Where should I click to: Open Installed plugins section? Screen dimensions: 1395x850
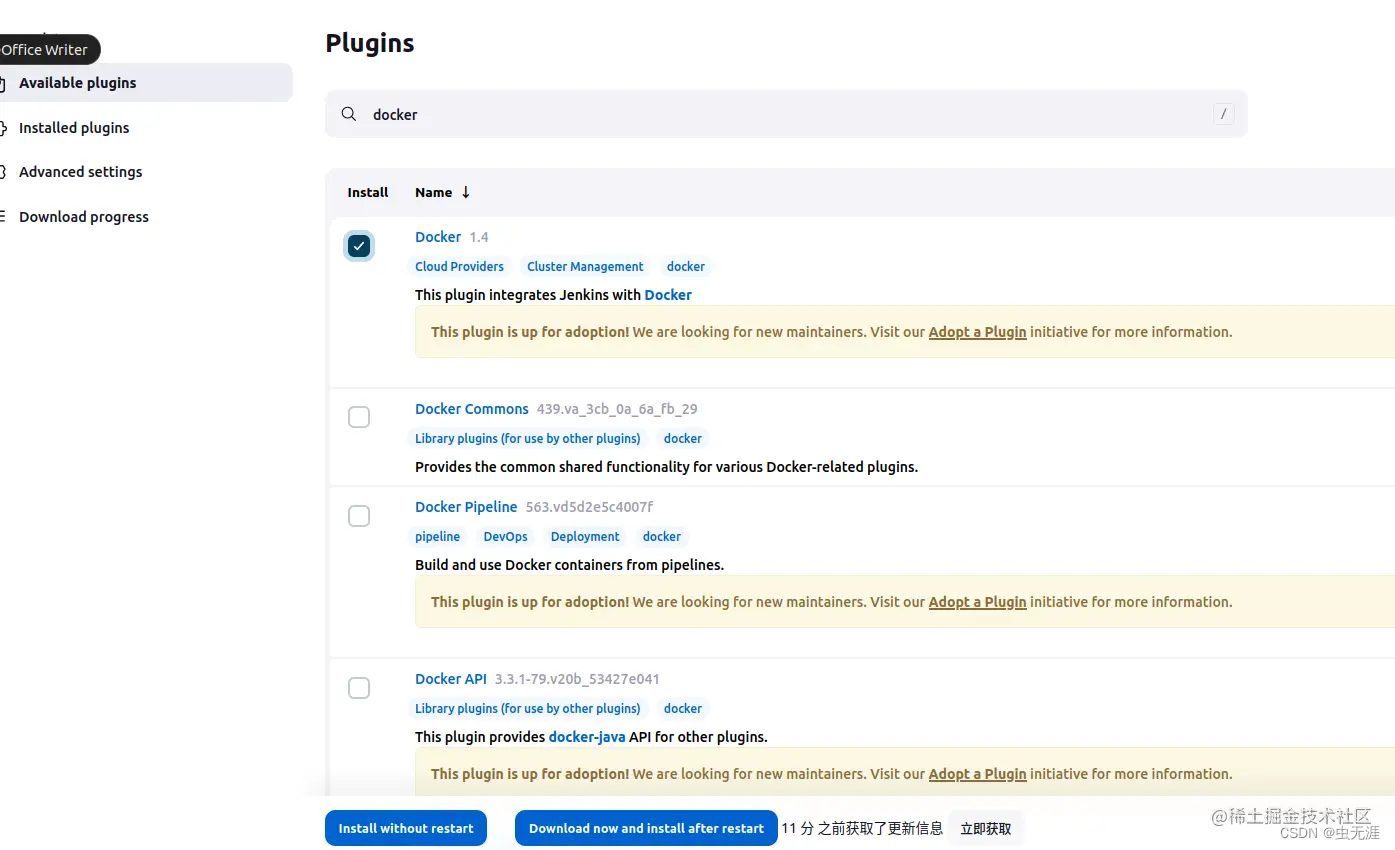[x=74, y=128]
